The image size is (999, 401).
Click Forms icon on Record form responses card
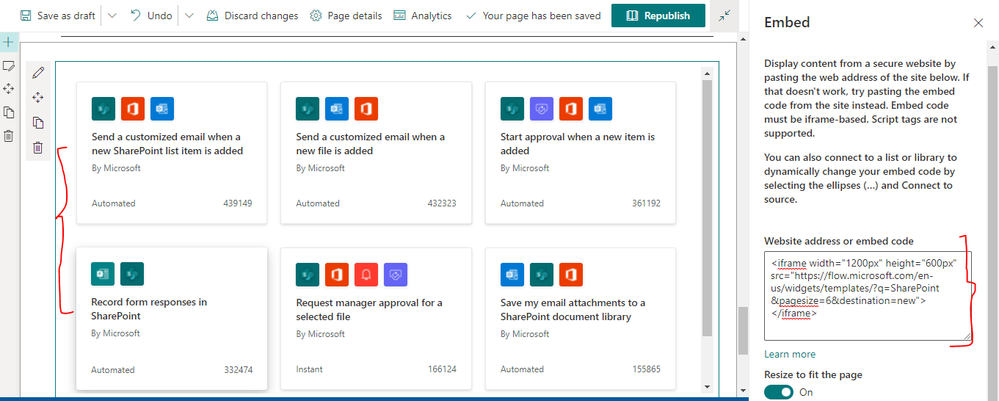103,274
